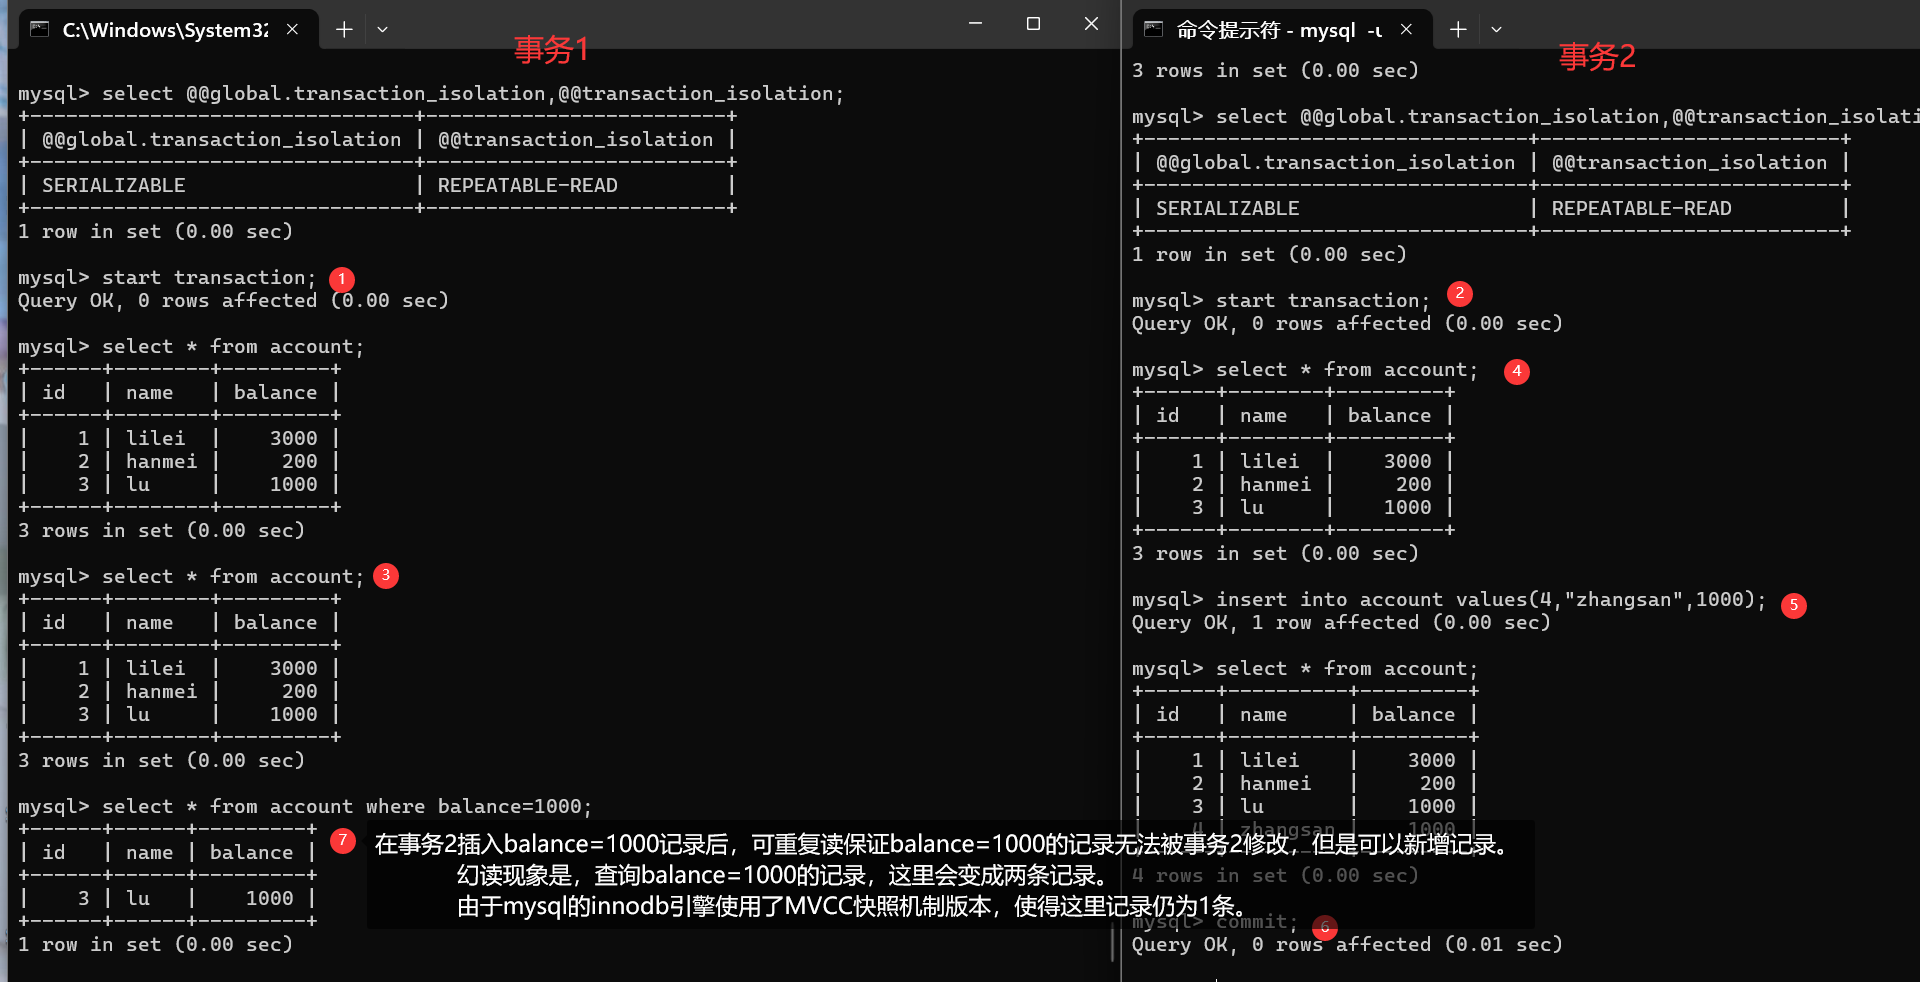Add a new tab in right terminal
This screenshot has height=982, width=1920.
click(x=1458, y=29)
